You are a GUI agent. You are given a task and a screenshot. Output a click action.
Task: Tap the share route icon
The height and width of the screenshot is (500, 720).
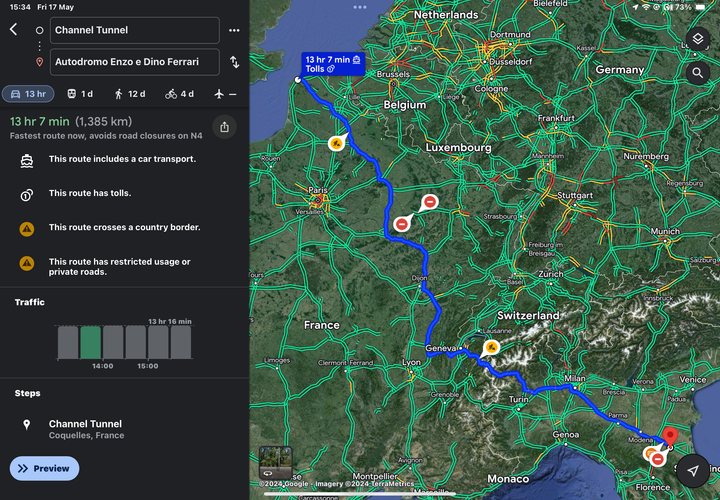pos(224,127)
